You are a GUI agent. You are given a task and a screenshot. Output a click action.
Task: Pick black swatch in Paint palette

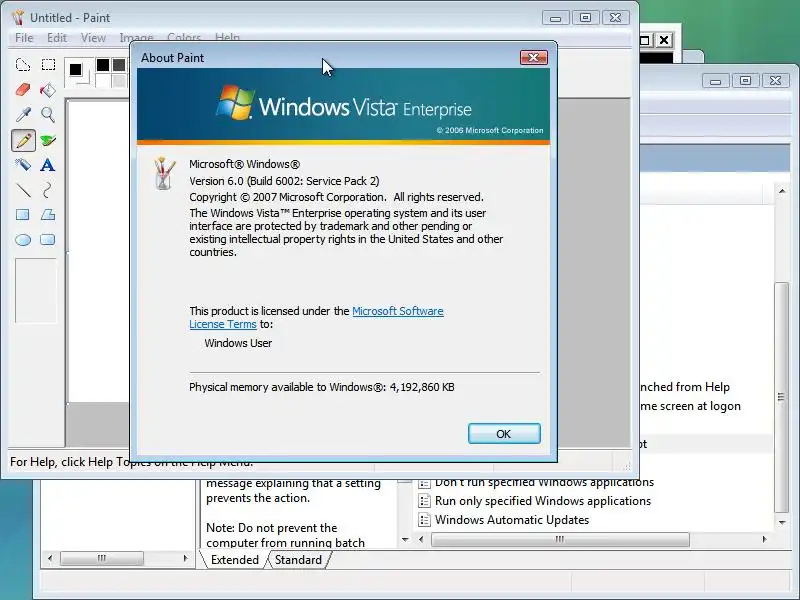(x=103, y=65)
